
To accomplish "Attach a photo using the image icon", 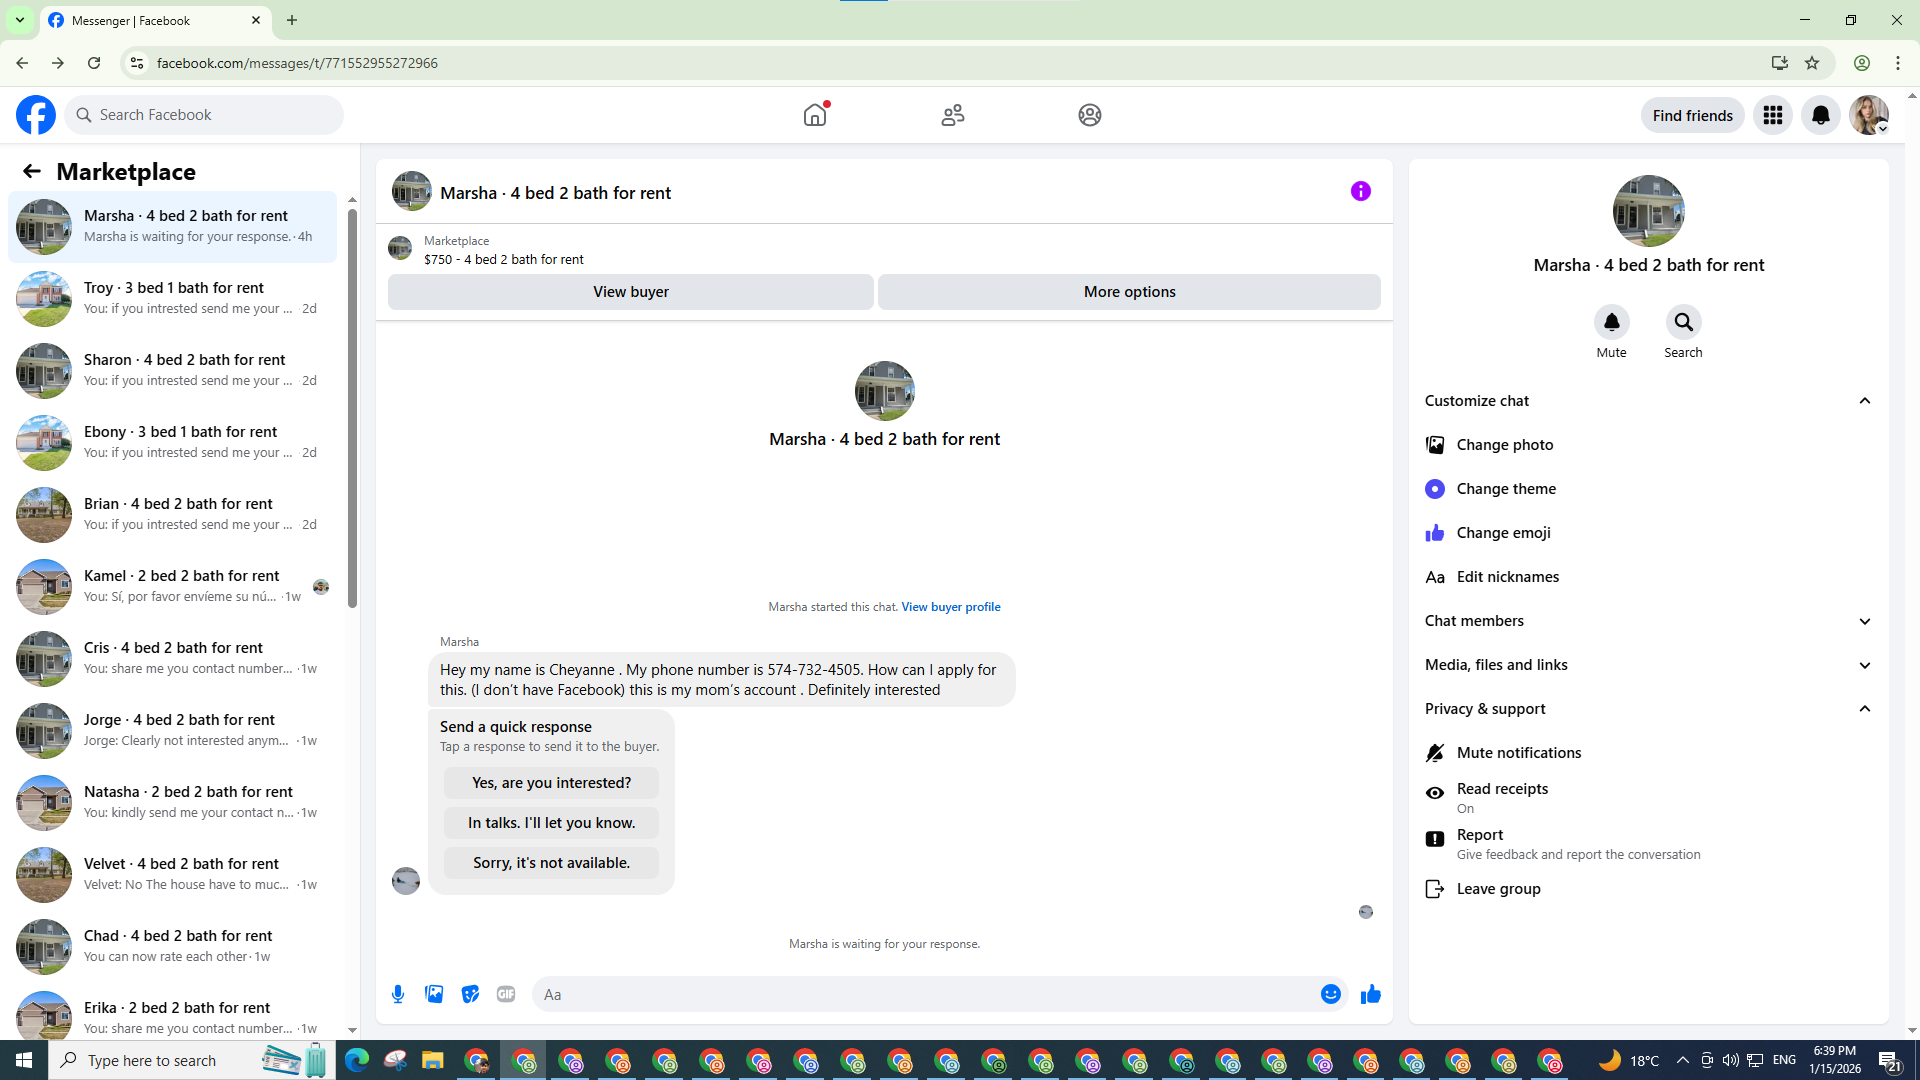I will [434, 994].
